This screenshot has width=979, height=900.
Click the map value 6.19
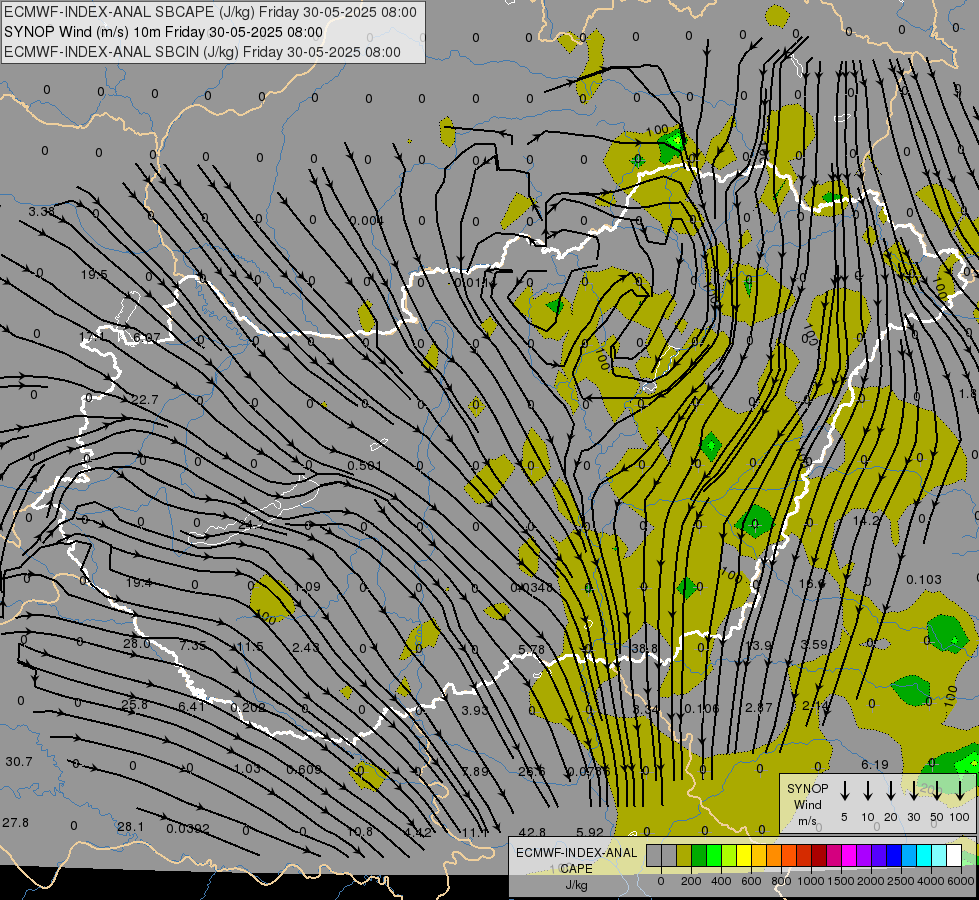(875, 765)
